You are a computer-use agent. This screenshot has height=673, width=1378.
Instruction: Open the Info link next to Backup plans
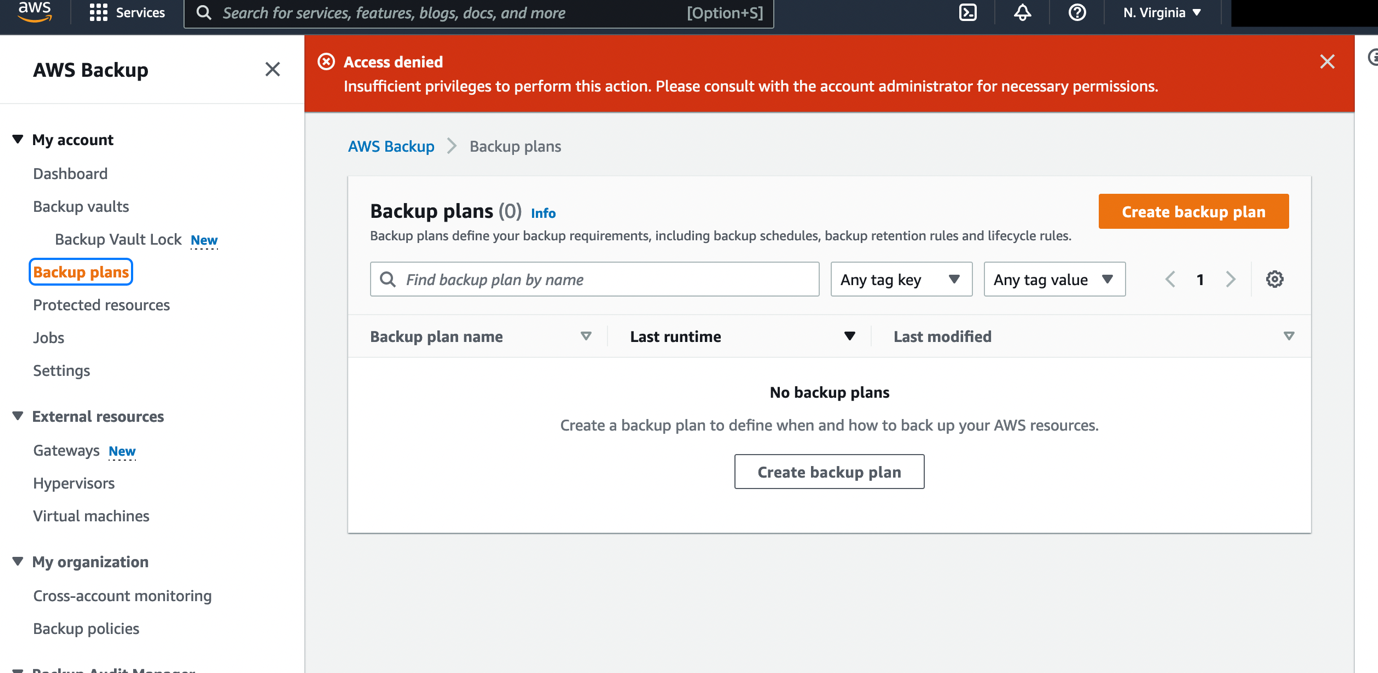click(543, 213)
